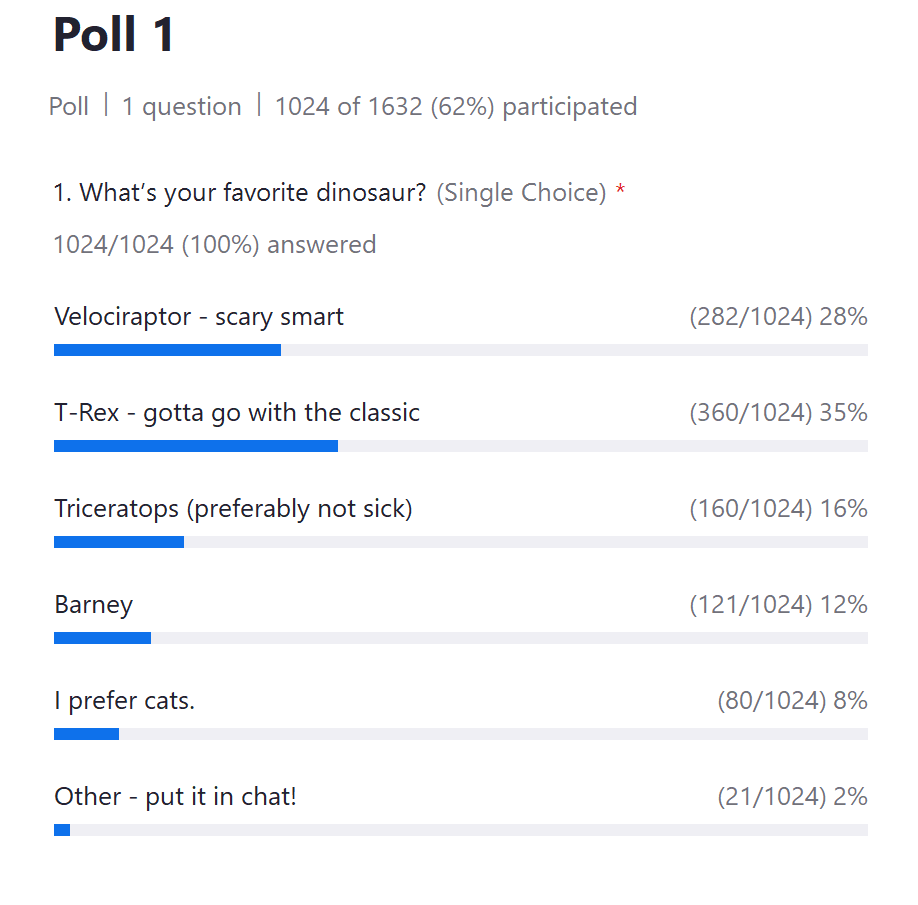Click the Triceratops result progress bar
The height and width of the screenshot is (905, 918).
tap(460, 542)
